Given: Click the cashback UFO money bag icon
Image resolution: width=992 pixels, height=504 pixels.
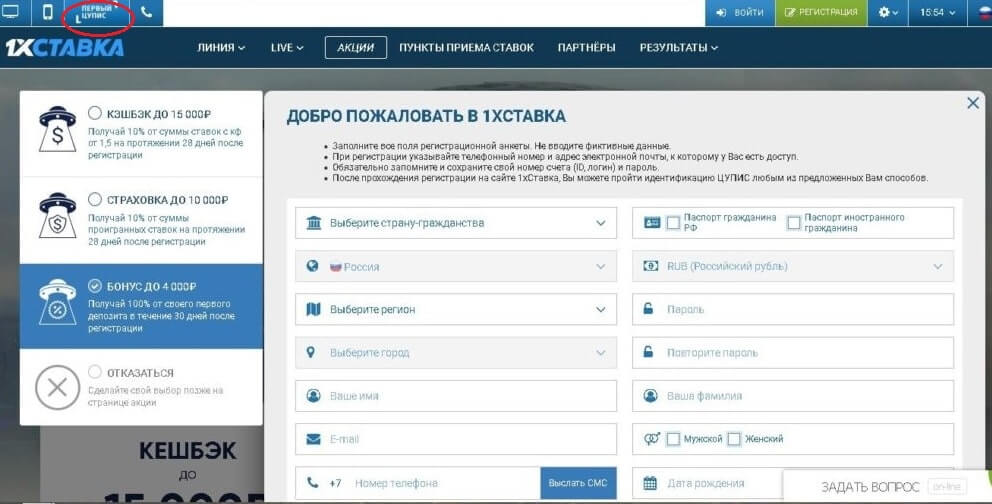Looking at the screenshot, I should (x=58, y=129).
